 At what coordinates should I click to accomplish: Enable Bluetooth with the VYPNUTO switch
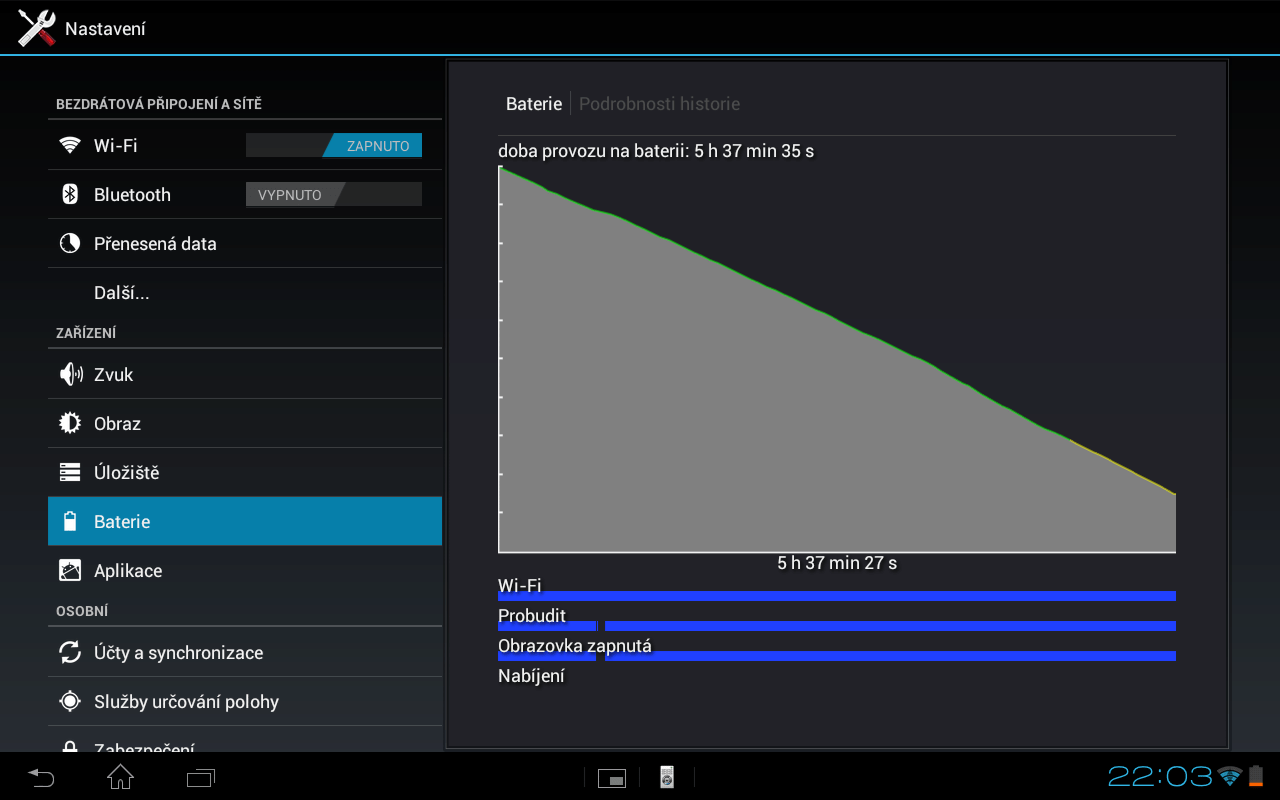pyautogui.click(x=334, y=195)
